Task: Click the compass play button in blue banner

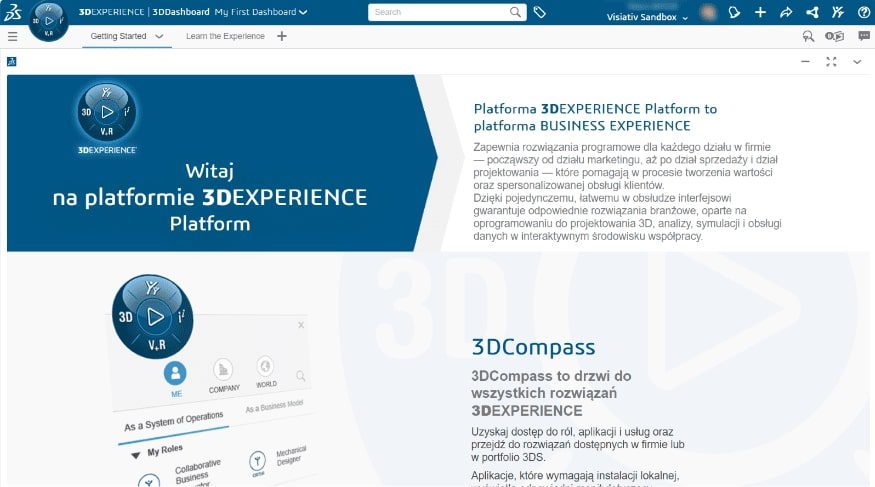Action: 107,112
